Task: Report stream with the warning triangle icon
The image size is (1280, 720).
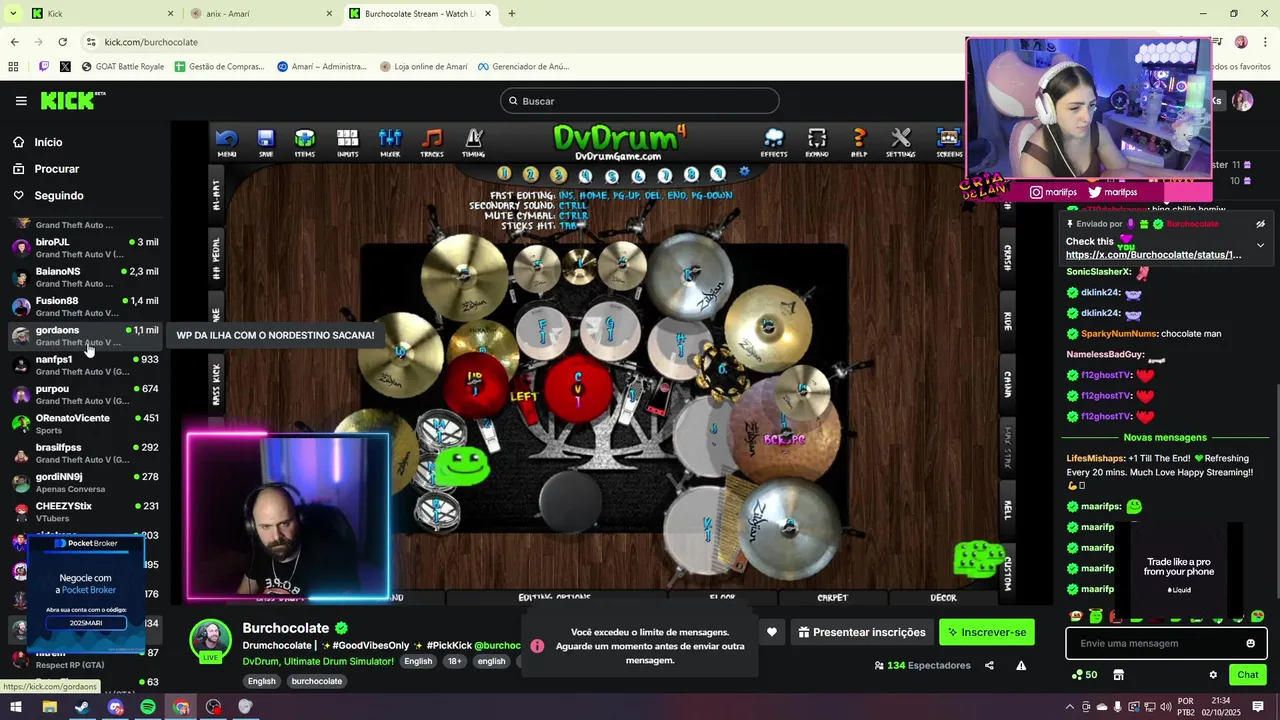Action: click(1021, 666)
